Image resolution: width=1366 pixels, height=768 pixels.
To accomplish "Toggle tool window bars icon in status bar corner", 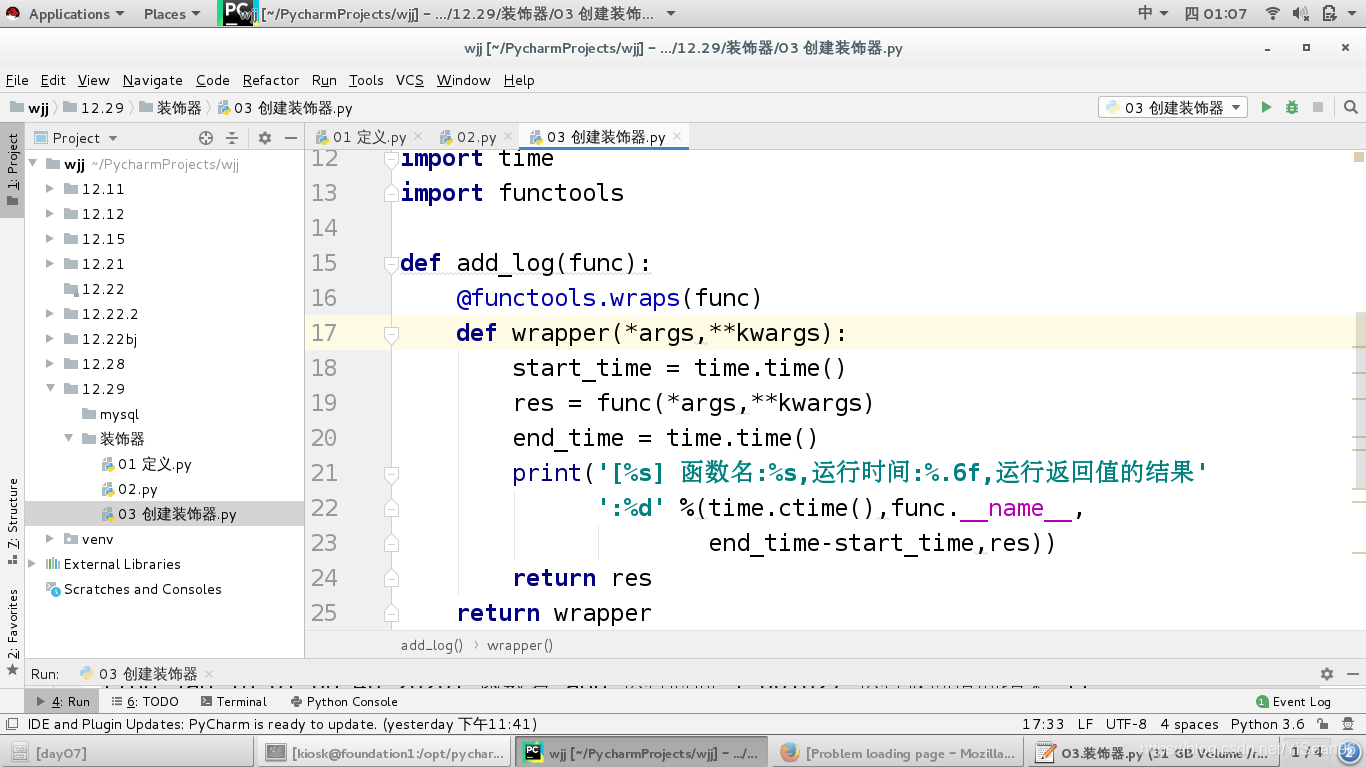I will pos(11,724).
